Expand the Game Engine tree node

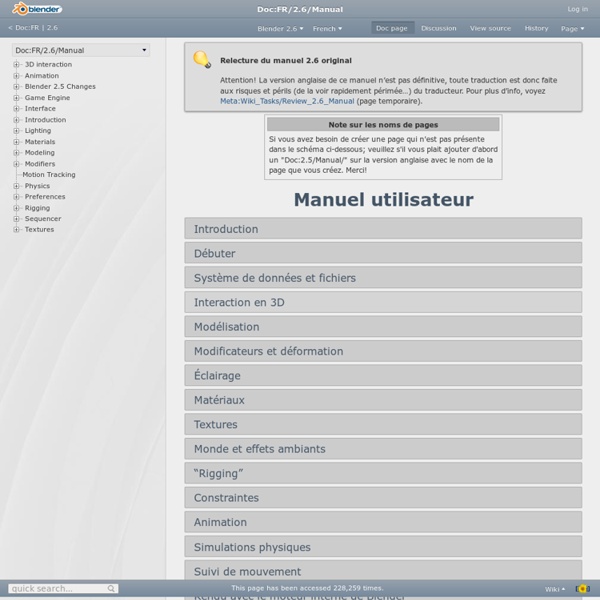[16, 98]
